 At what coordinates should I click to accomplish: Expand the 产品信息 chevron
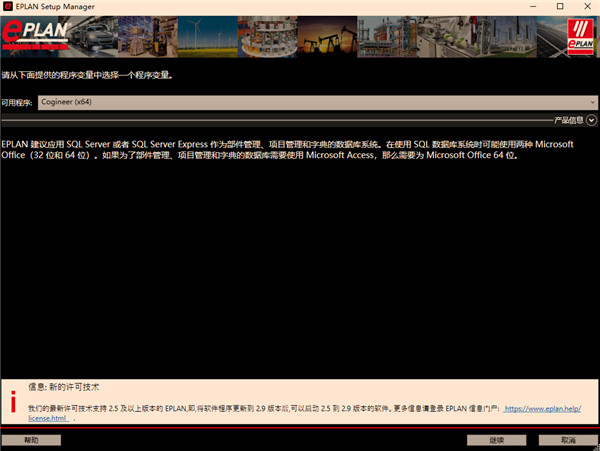tap(592, 120)
